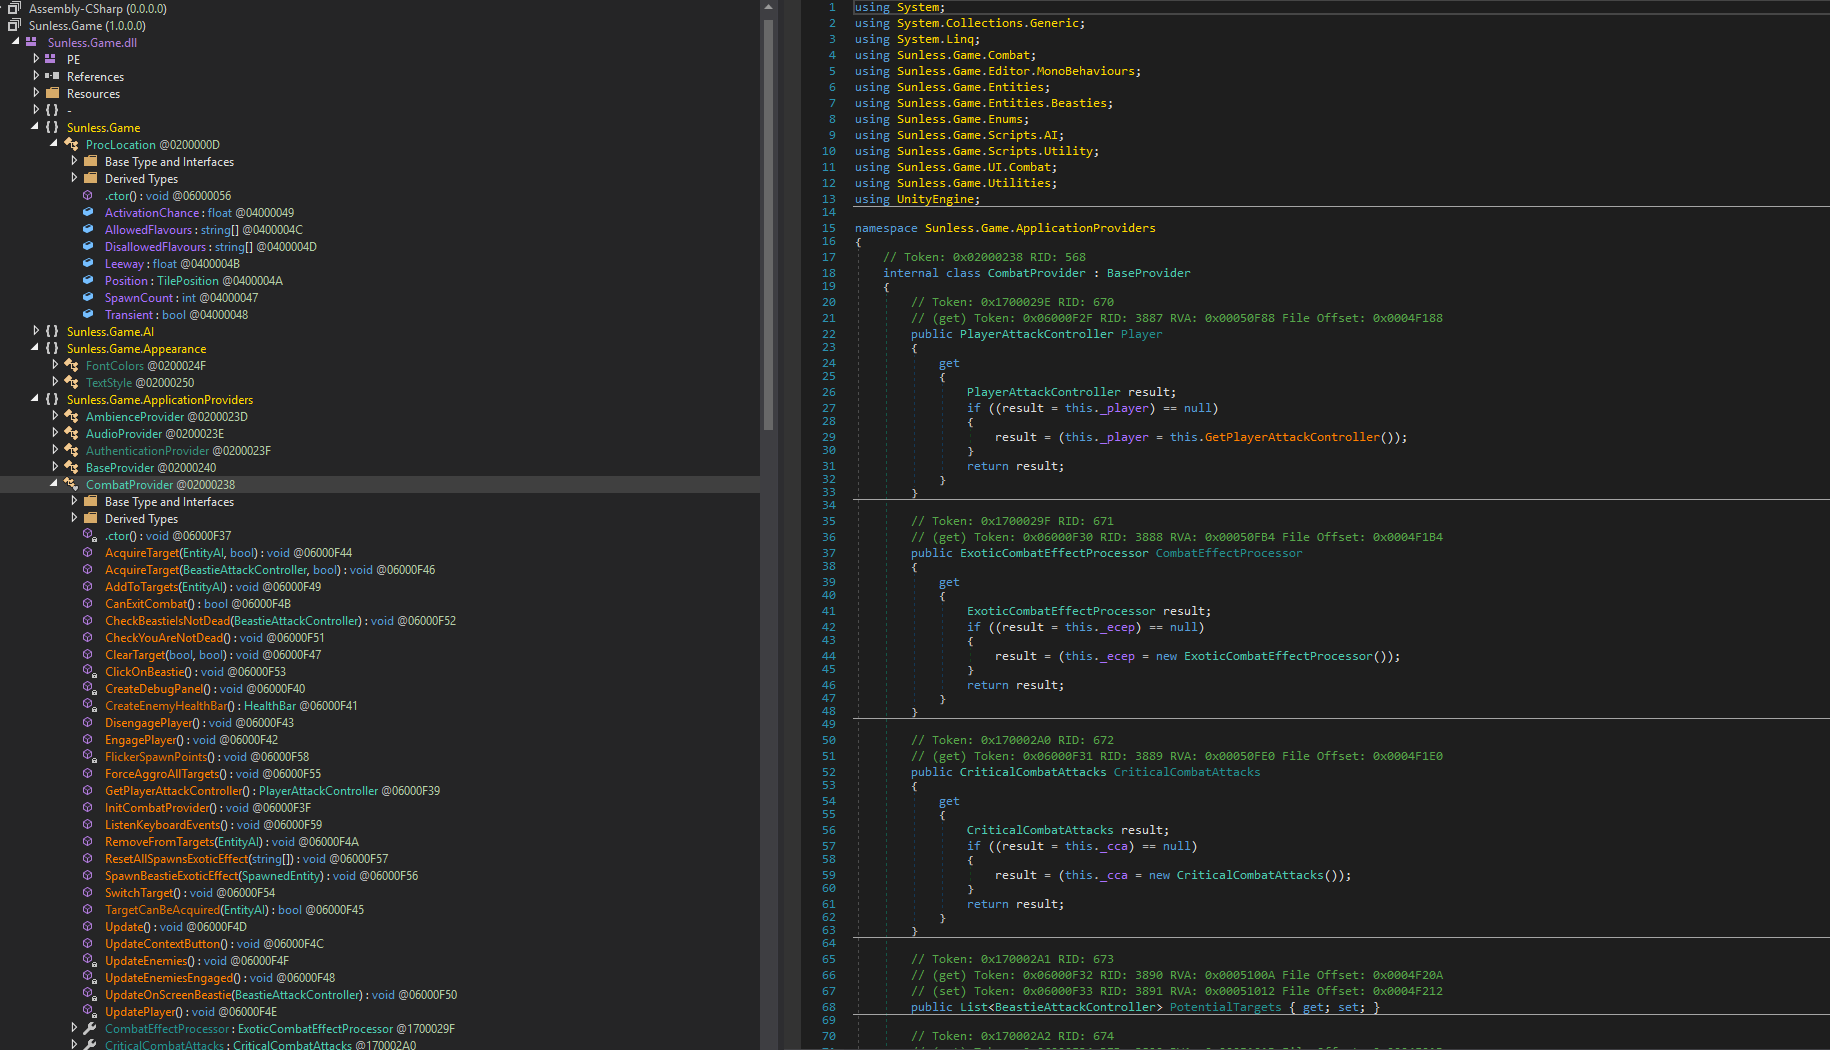Click the Base Type and Interfaces folder icon under ProcLocation
1830x1050 pixels.
pyautogui.click(x=91, y=161)
